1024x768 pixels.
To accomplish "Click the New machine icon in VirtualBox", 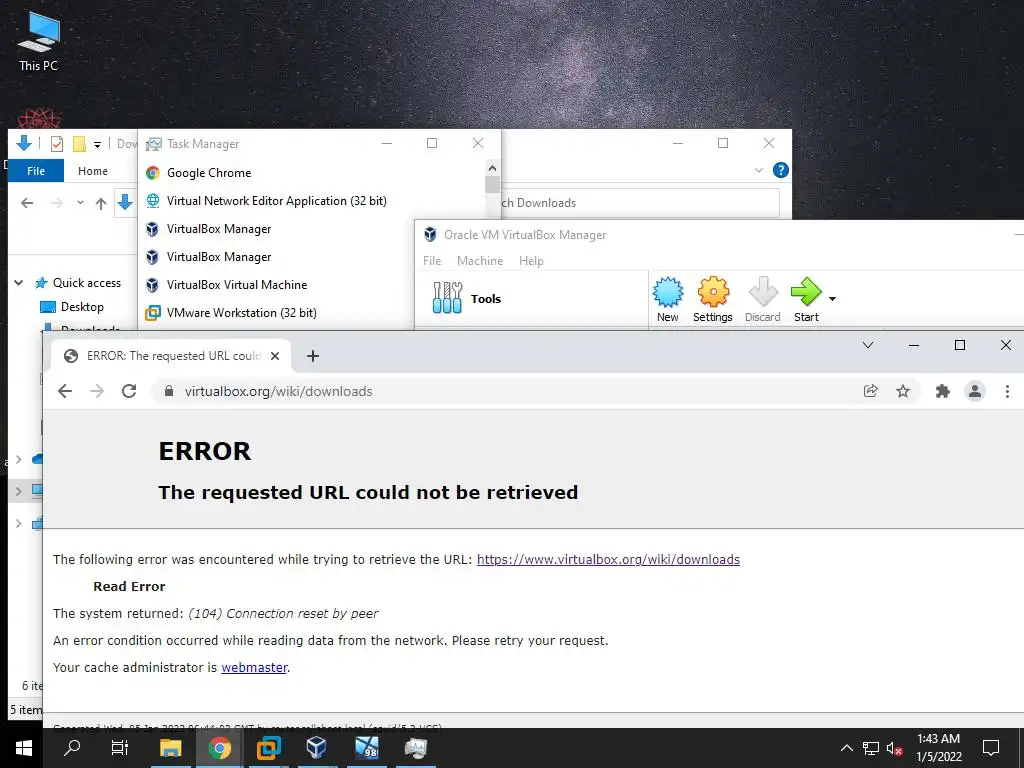I will [x=667, y=300].
